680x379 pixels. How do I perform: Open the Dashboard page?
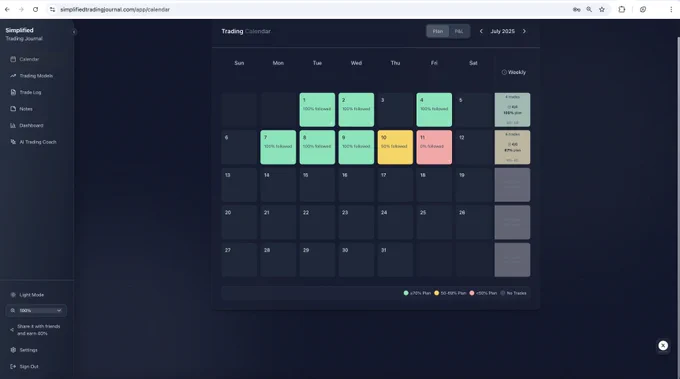pos(31,125)
